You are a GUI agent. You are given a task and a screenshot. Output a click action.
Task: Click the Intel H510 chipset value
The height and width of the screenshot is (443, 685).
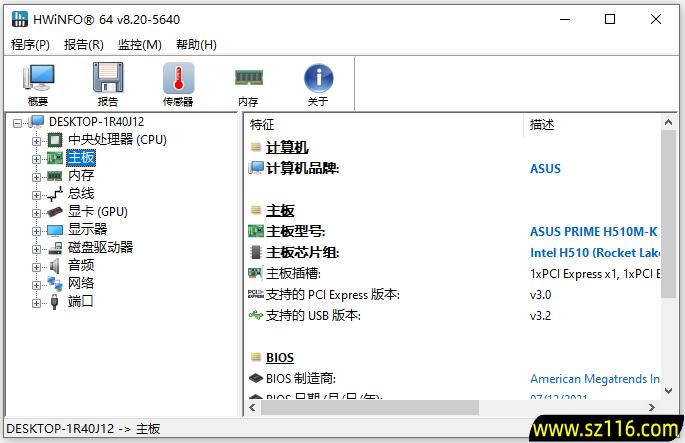[595, 253]
